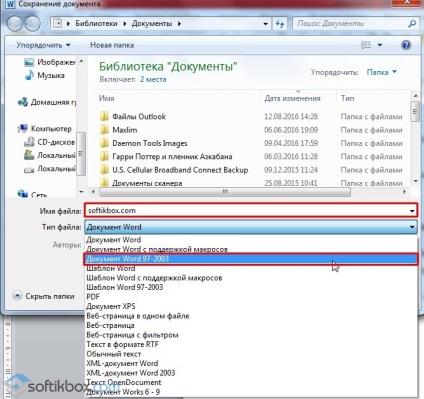Click Документы in the address breadcrumb
The height and width of the screenshot is (399, 424).
point(152,24)
